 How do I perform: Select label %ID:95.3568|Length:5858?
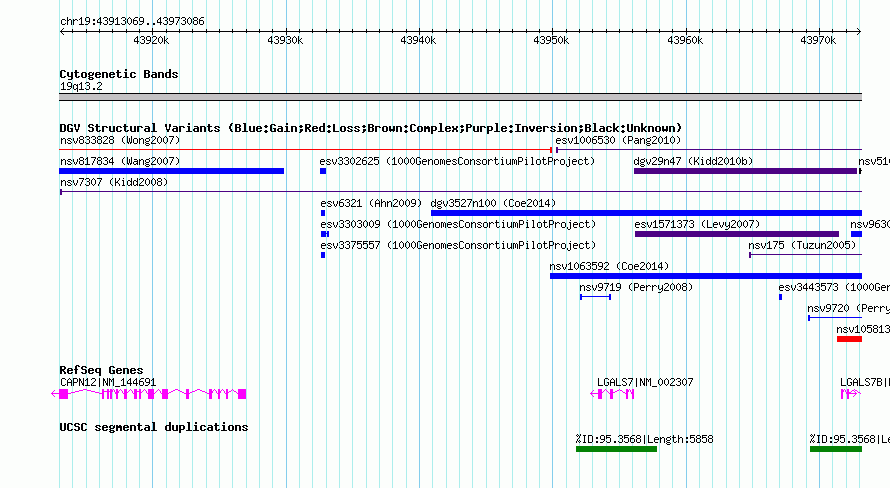644,439
